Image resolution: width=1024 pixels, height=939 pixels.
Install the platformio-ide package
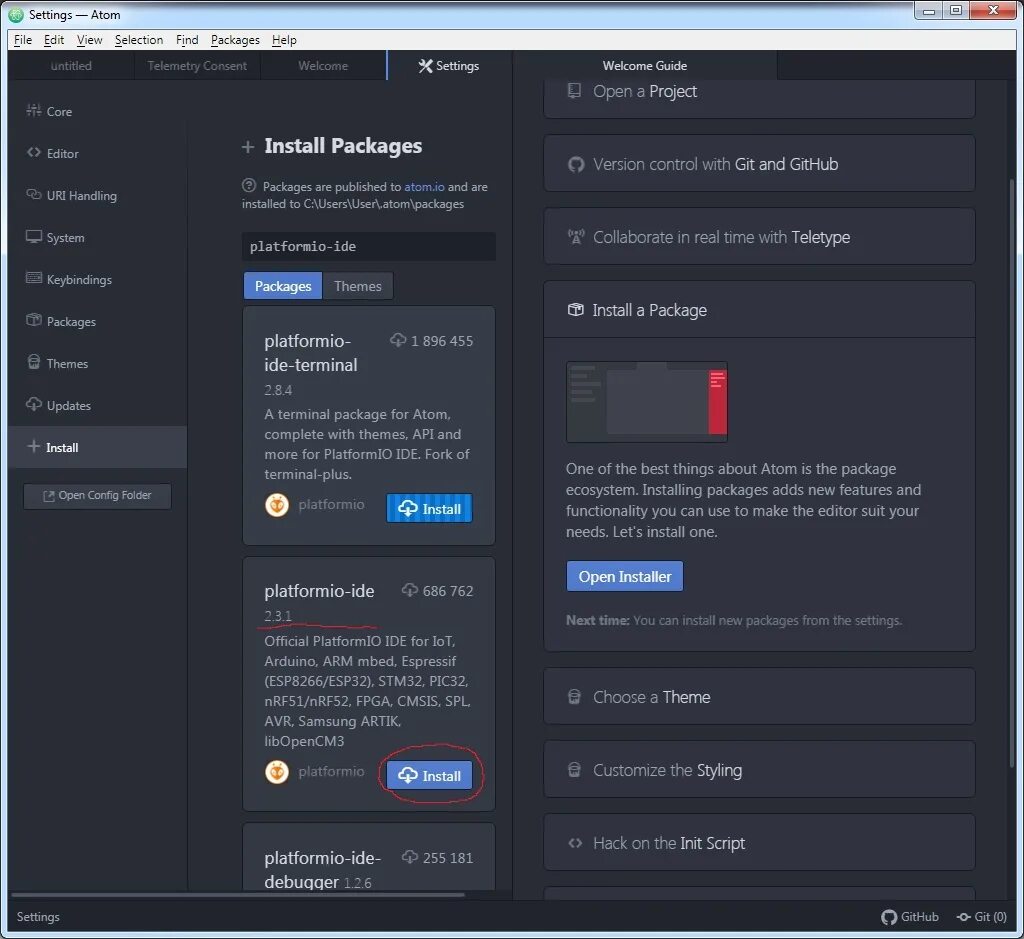(x=429, y=775)
